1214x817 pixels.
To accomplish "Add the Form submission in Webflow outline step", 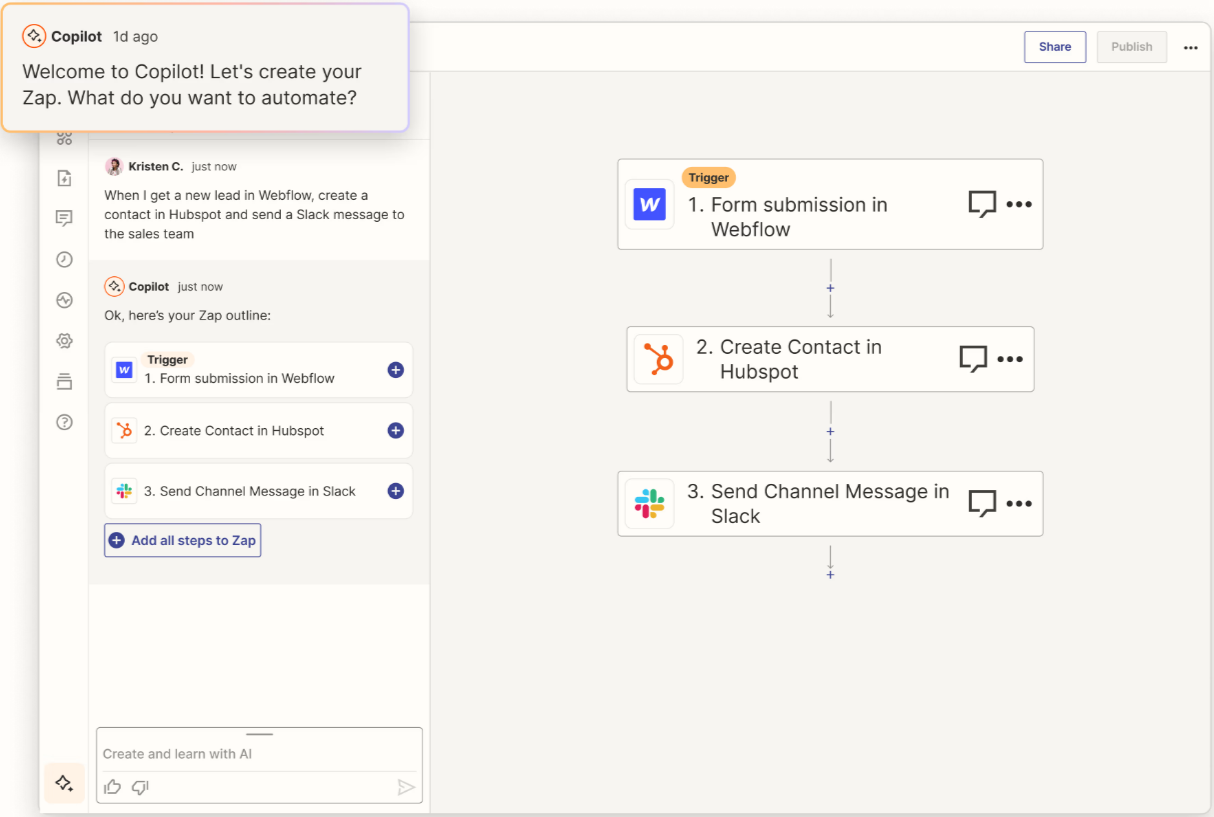I will pyautogui.click(x=396, y=370).
